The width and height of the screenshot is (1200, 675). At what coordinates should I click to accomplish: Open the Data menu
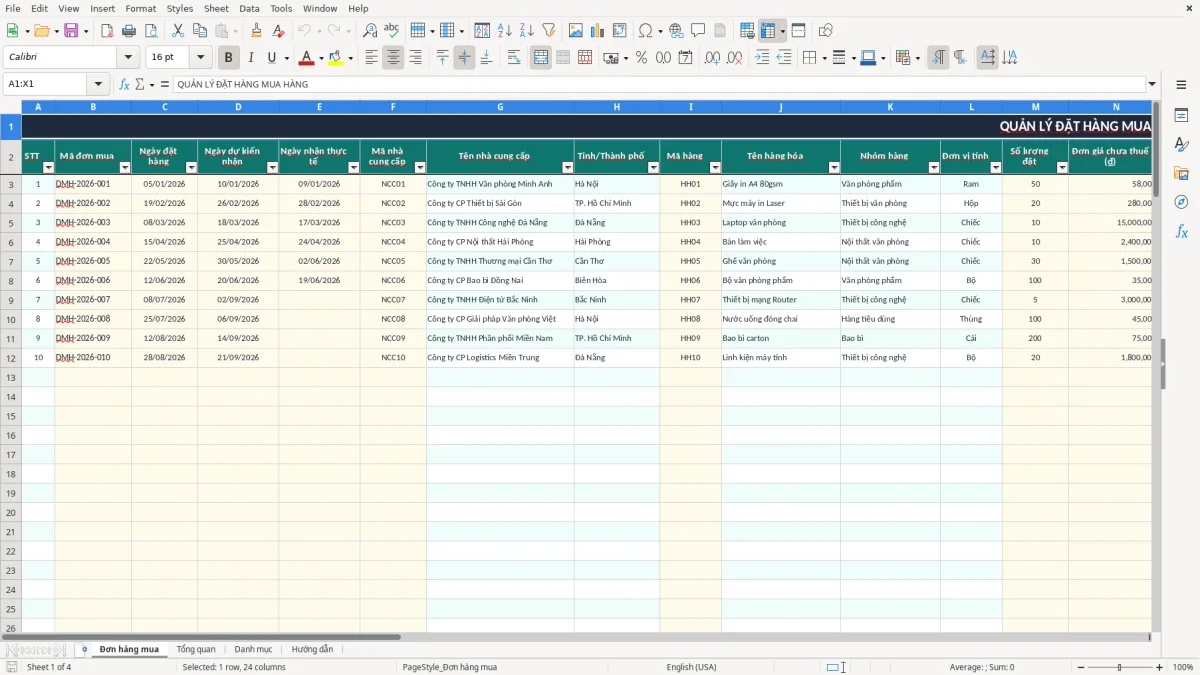249,8
